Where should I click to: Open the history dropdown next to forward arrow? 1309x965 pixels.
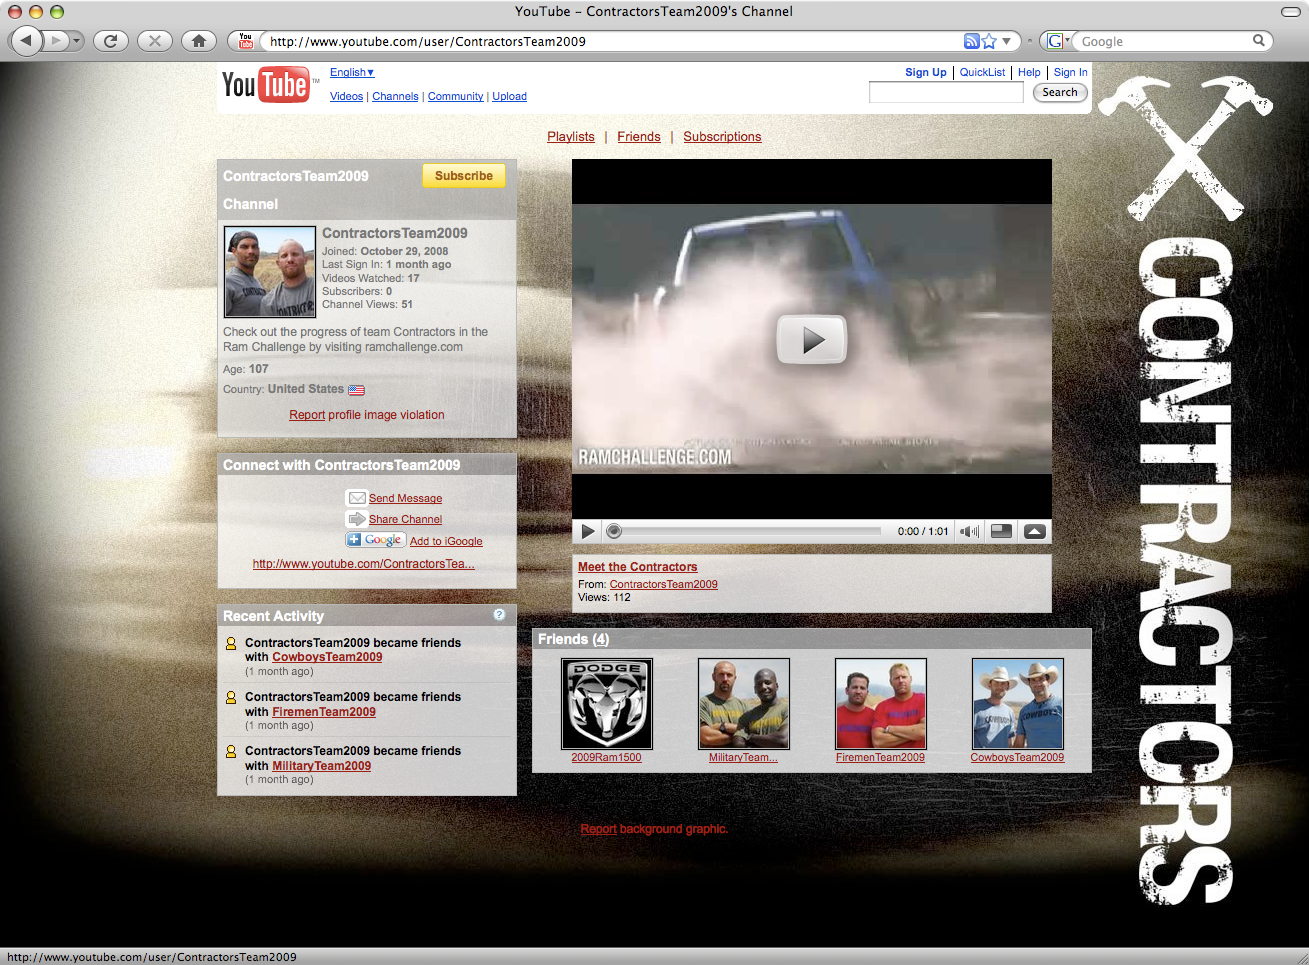77,41
